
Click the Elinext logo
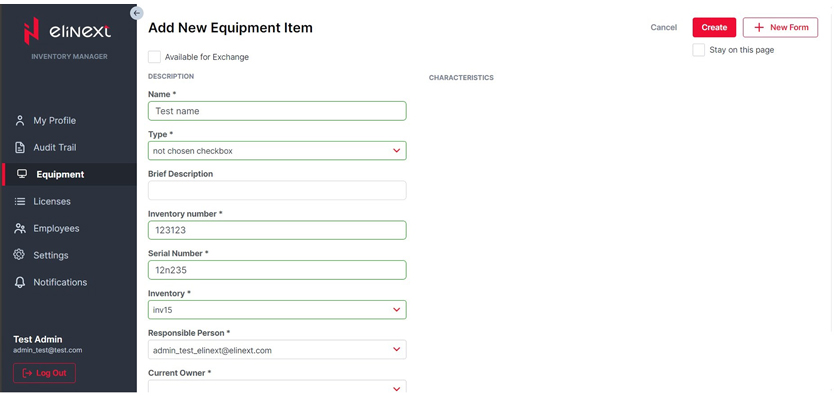(x=68, y=31)
